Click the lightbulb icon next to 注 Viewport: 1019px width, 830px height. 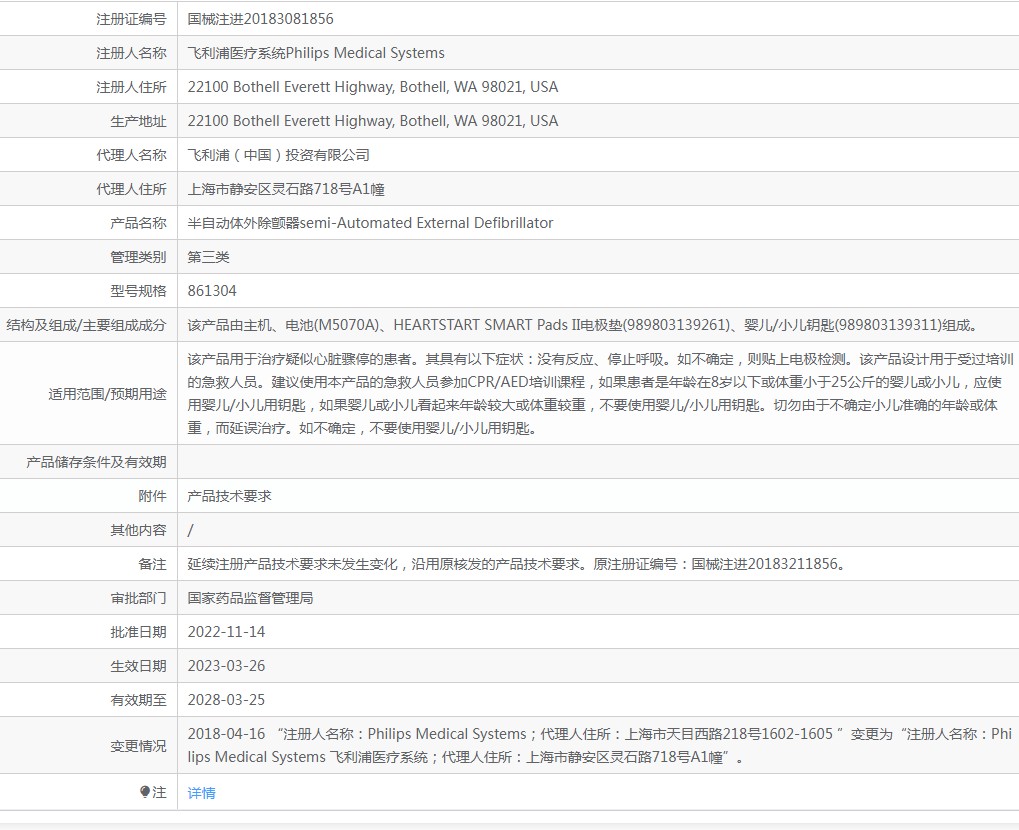coord(145,792)
